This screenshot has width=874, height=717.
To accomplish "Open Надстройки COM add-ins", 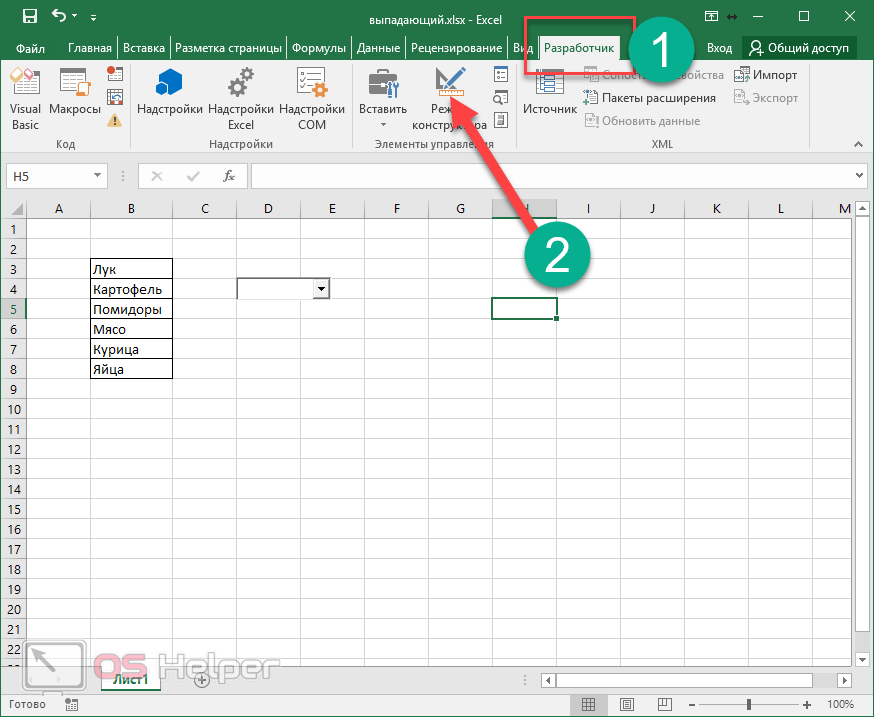I will pyautogui.click(x=311, y=98).
